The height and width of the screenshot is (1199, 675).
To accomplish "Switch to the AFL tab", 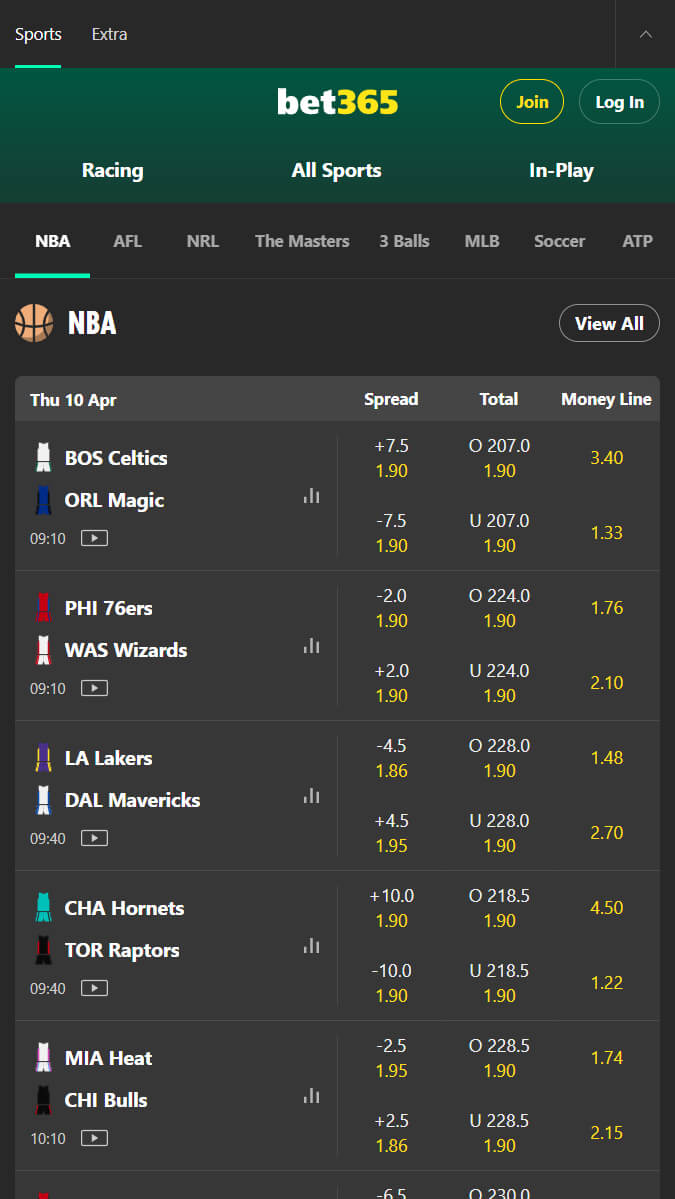I will 128,241.
